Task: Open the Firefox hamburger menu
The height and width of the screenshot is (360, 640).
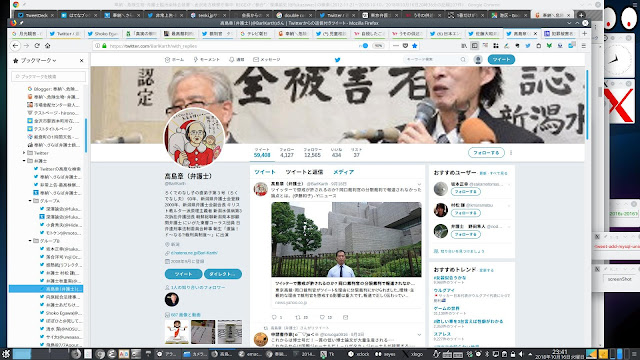Action: 584,46
